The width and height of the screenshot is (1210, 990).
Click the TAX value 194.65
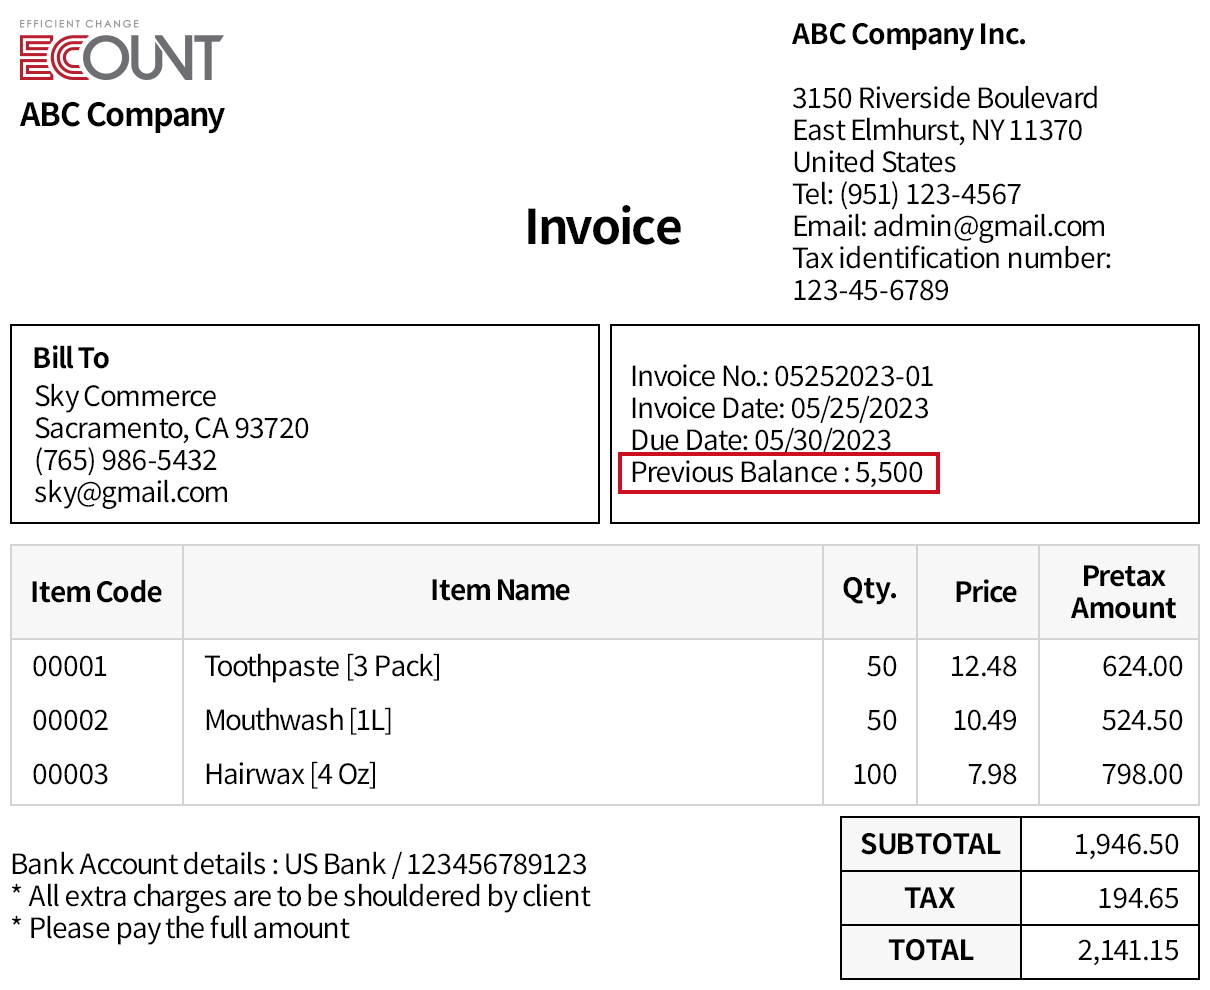click(x=1138, y=898)
